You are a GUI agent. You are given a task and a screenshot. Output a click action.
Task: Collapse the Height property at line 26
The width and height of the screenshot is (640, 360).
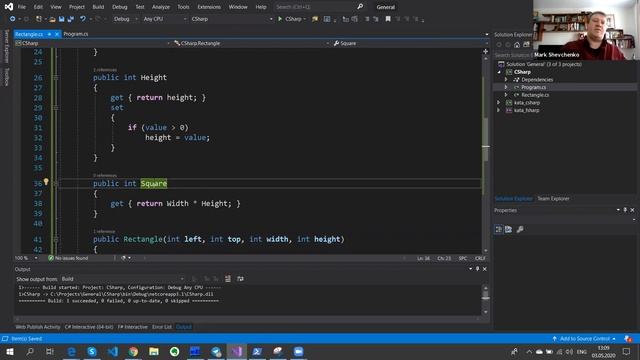tap(56, 78)
